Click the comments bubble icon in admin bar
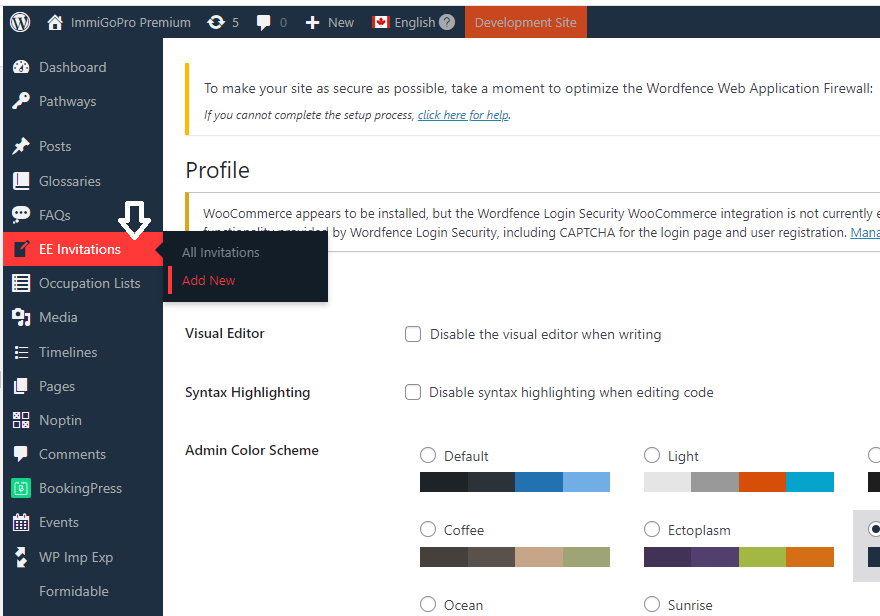This screenshot has width=880, height=616. [x=263, y=22]
